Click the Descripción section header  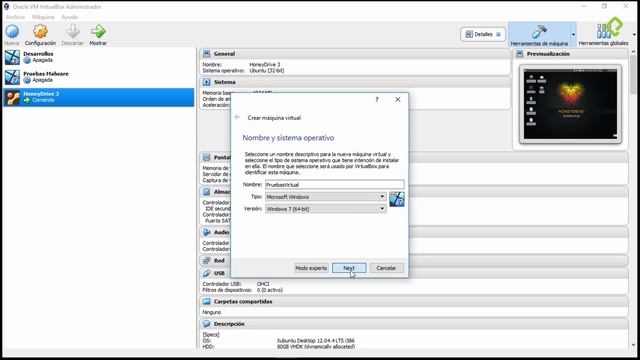click(414, 324)
